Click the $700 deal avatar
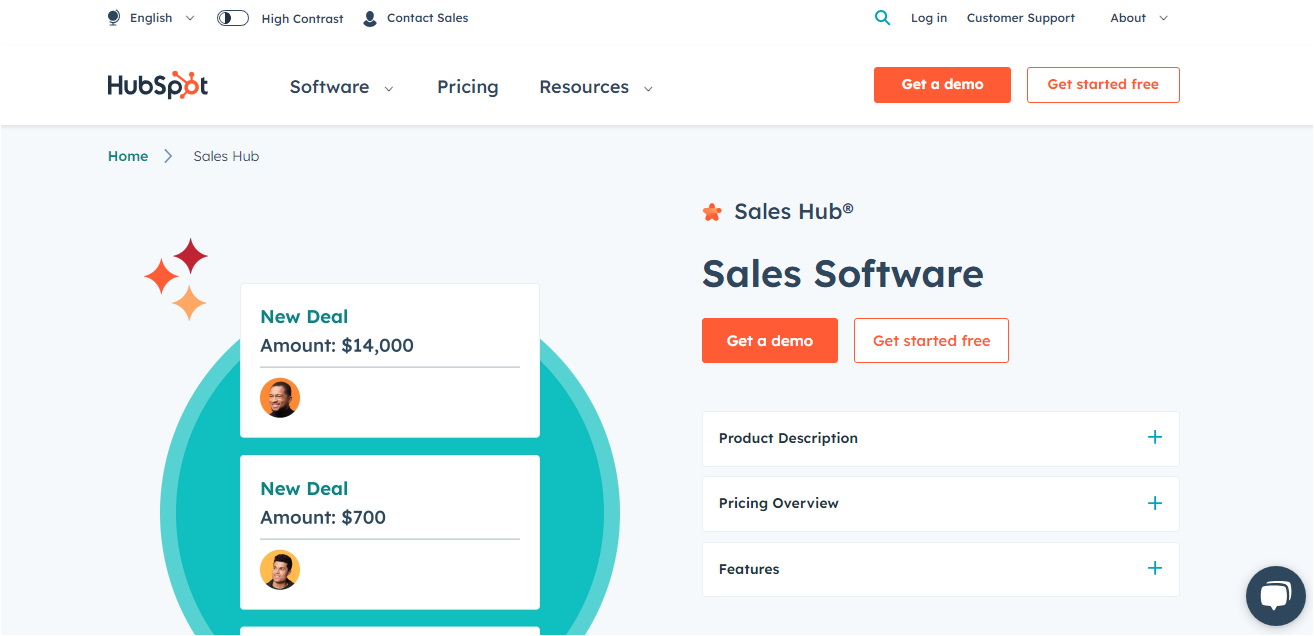The image size is (1314, 636). (x=280, y=570)
